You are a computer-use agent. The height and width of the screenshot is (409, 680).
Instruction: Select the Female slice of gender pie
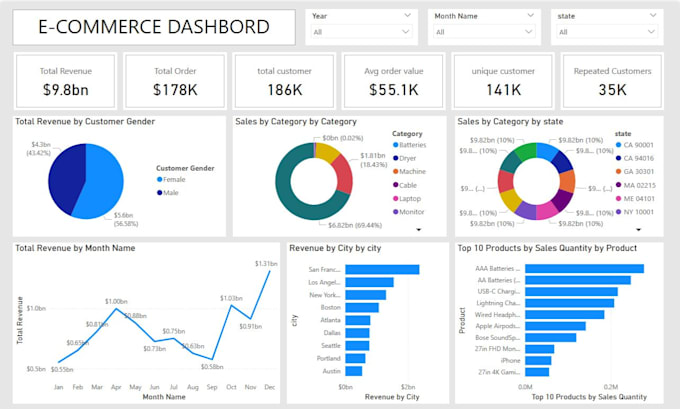[103, 184]
